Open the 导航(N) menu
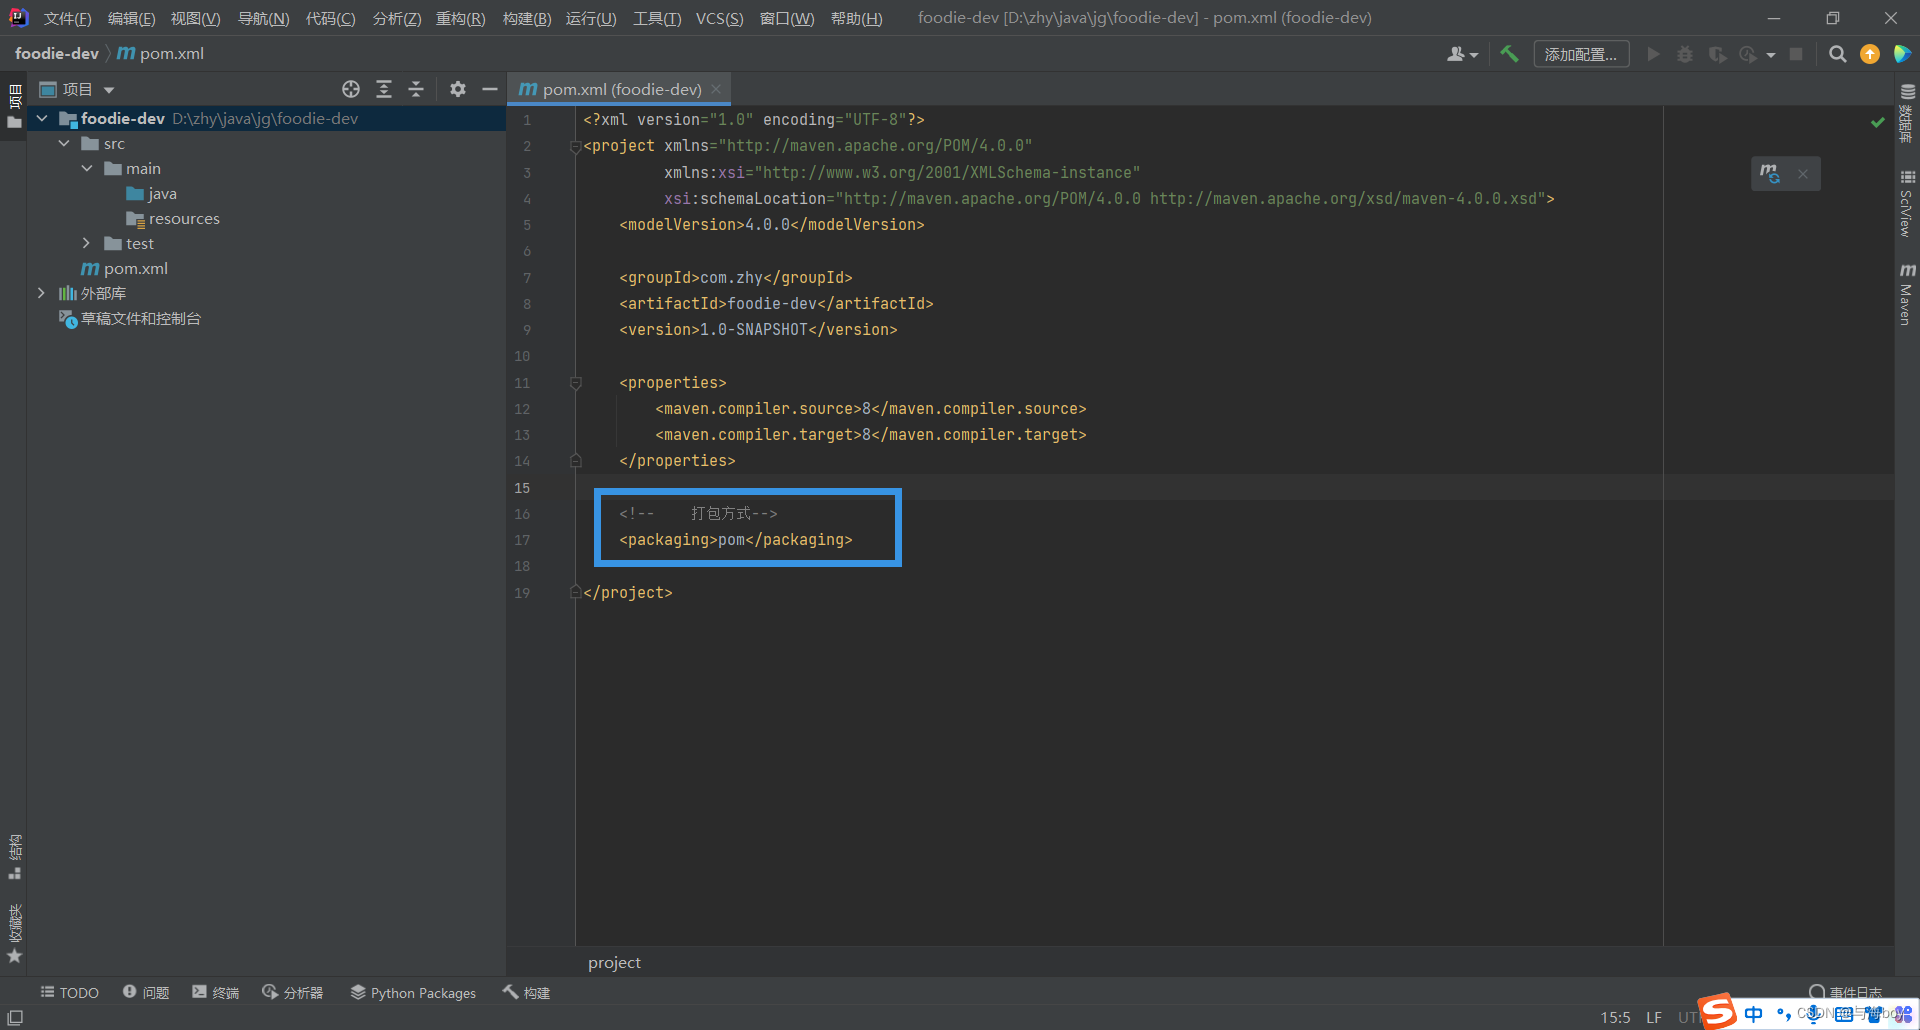The height and width of the screenshot is (1030, 1920). (263, 18)
